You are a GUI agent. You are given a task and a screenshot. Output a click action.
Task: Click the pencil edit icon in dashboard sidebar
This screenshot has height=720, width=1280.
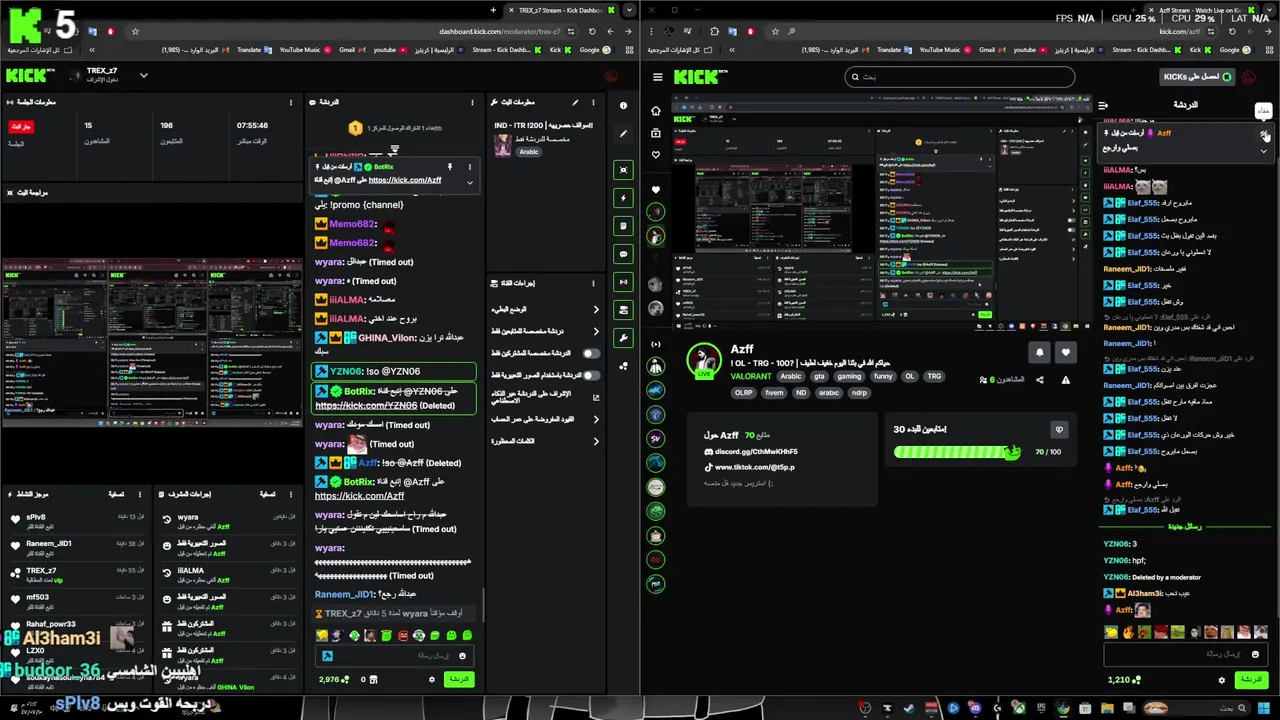623,133
